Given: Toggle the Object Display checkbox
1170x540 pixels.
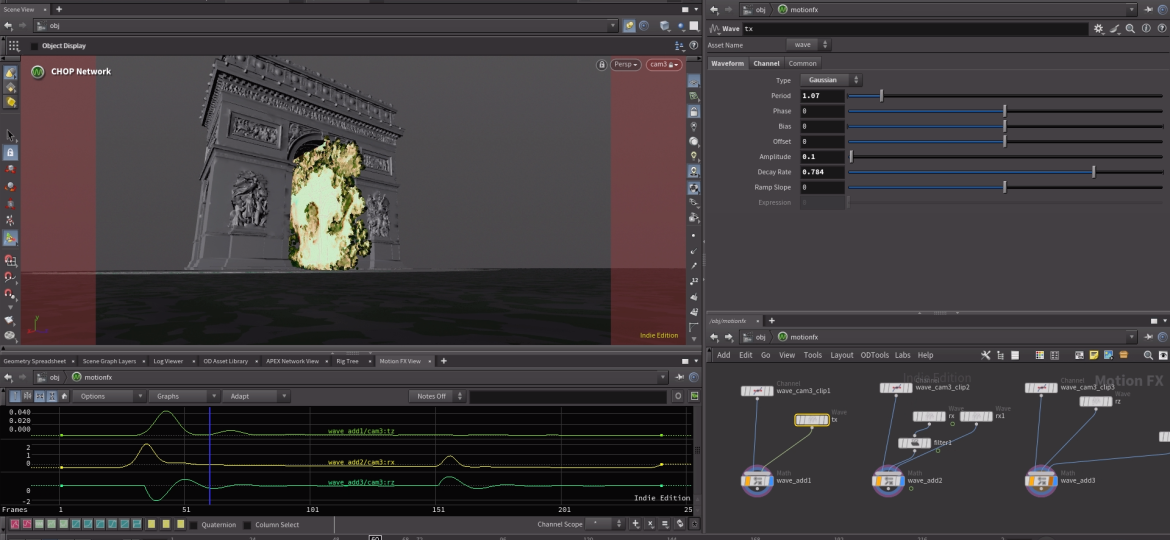Looking at the screenshot, I should (34, 46).
